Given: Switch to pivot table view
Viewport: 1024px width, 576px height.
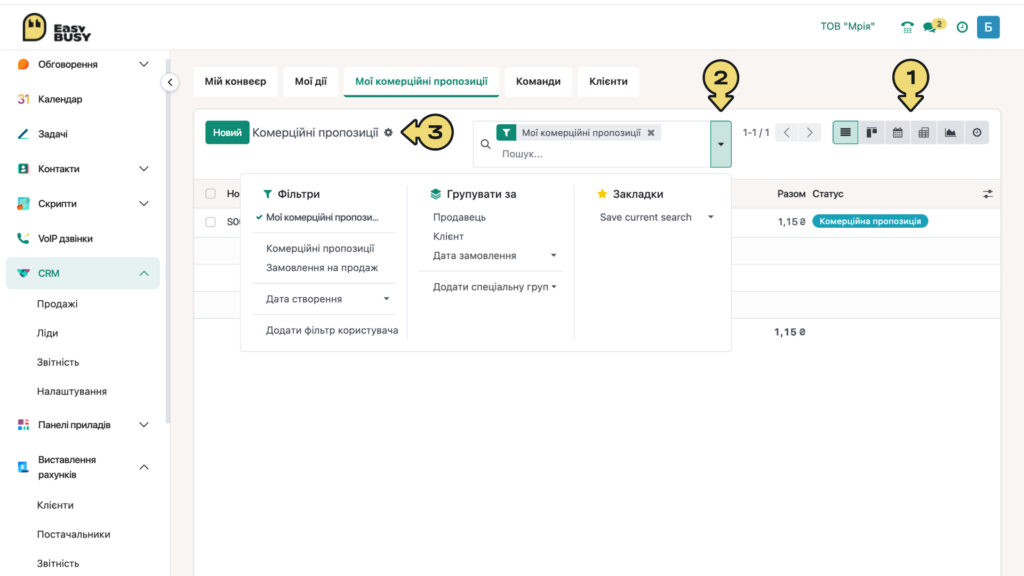Looking at the screenshot, I should click(x=923, y=133).
